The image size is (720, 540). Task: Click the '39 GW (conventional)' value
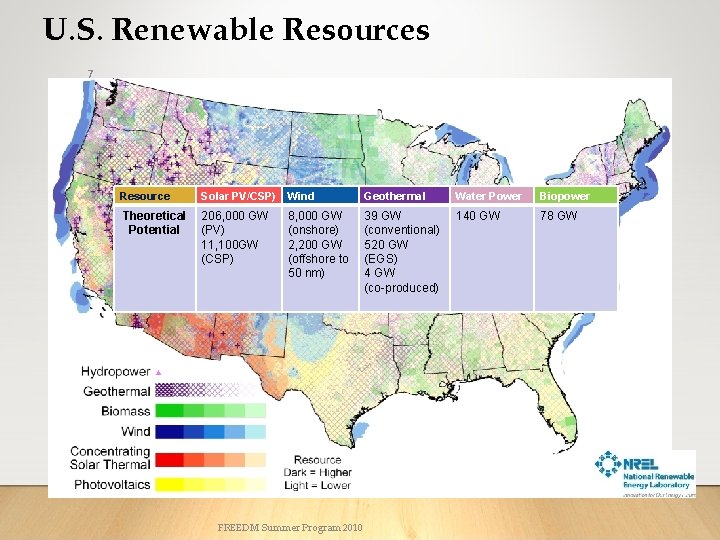coord(402,222)
